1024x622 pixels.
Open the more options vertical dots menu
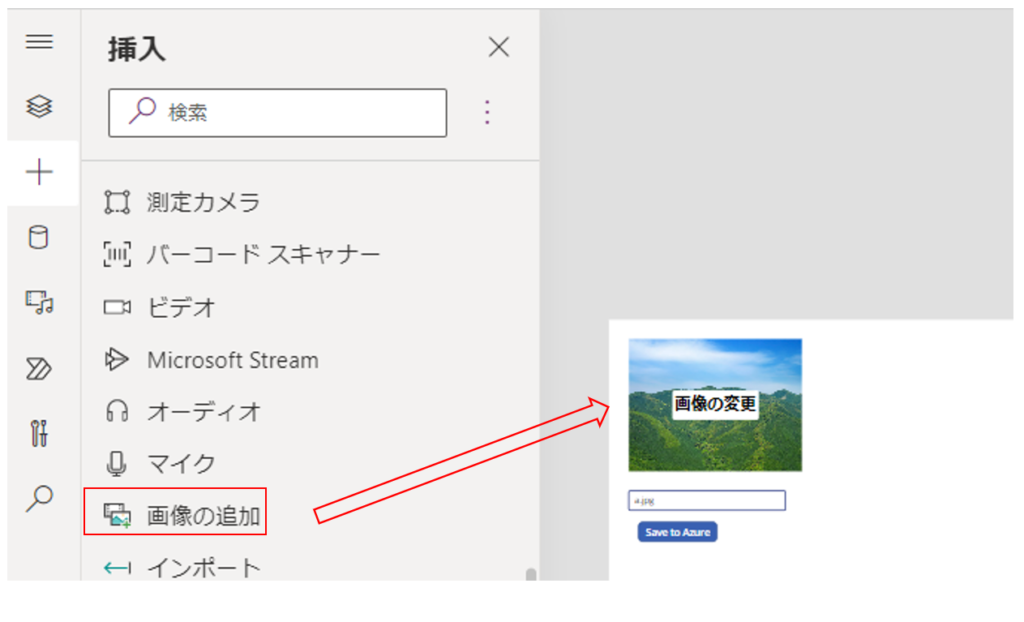pos(487,112)
